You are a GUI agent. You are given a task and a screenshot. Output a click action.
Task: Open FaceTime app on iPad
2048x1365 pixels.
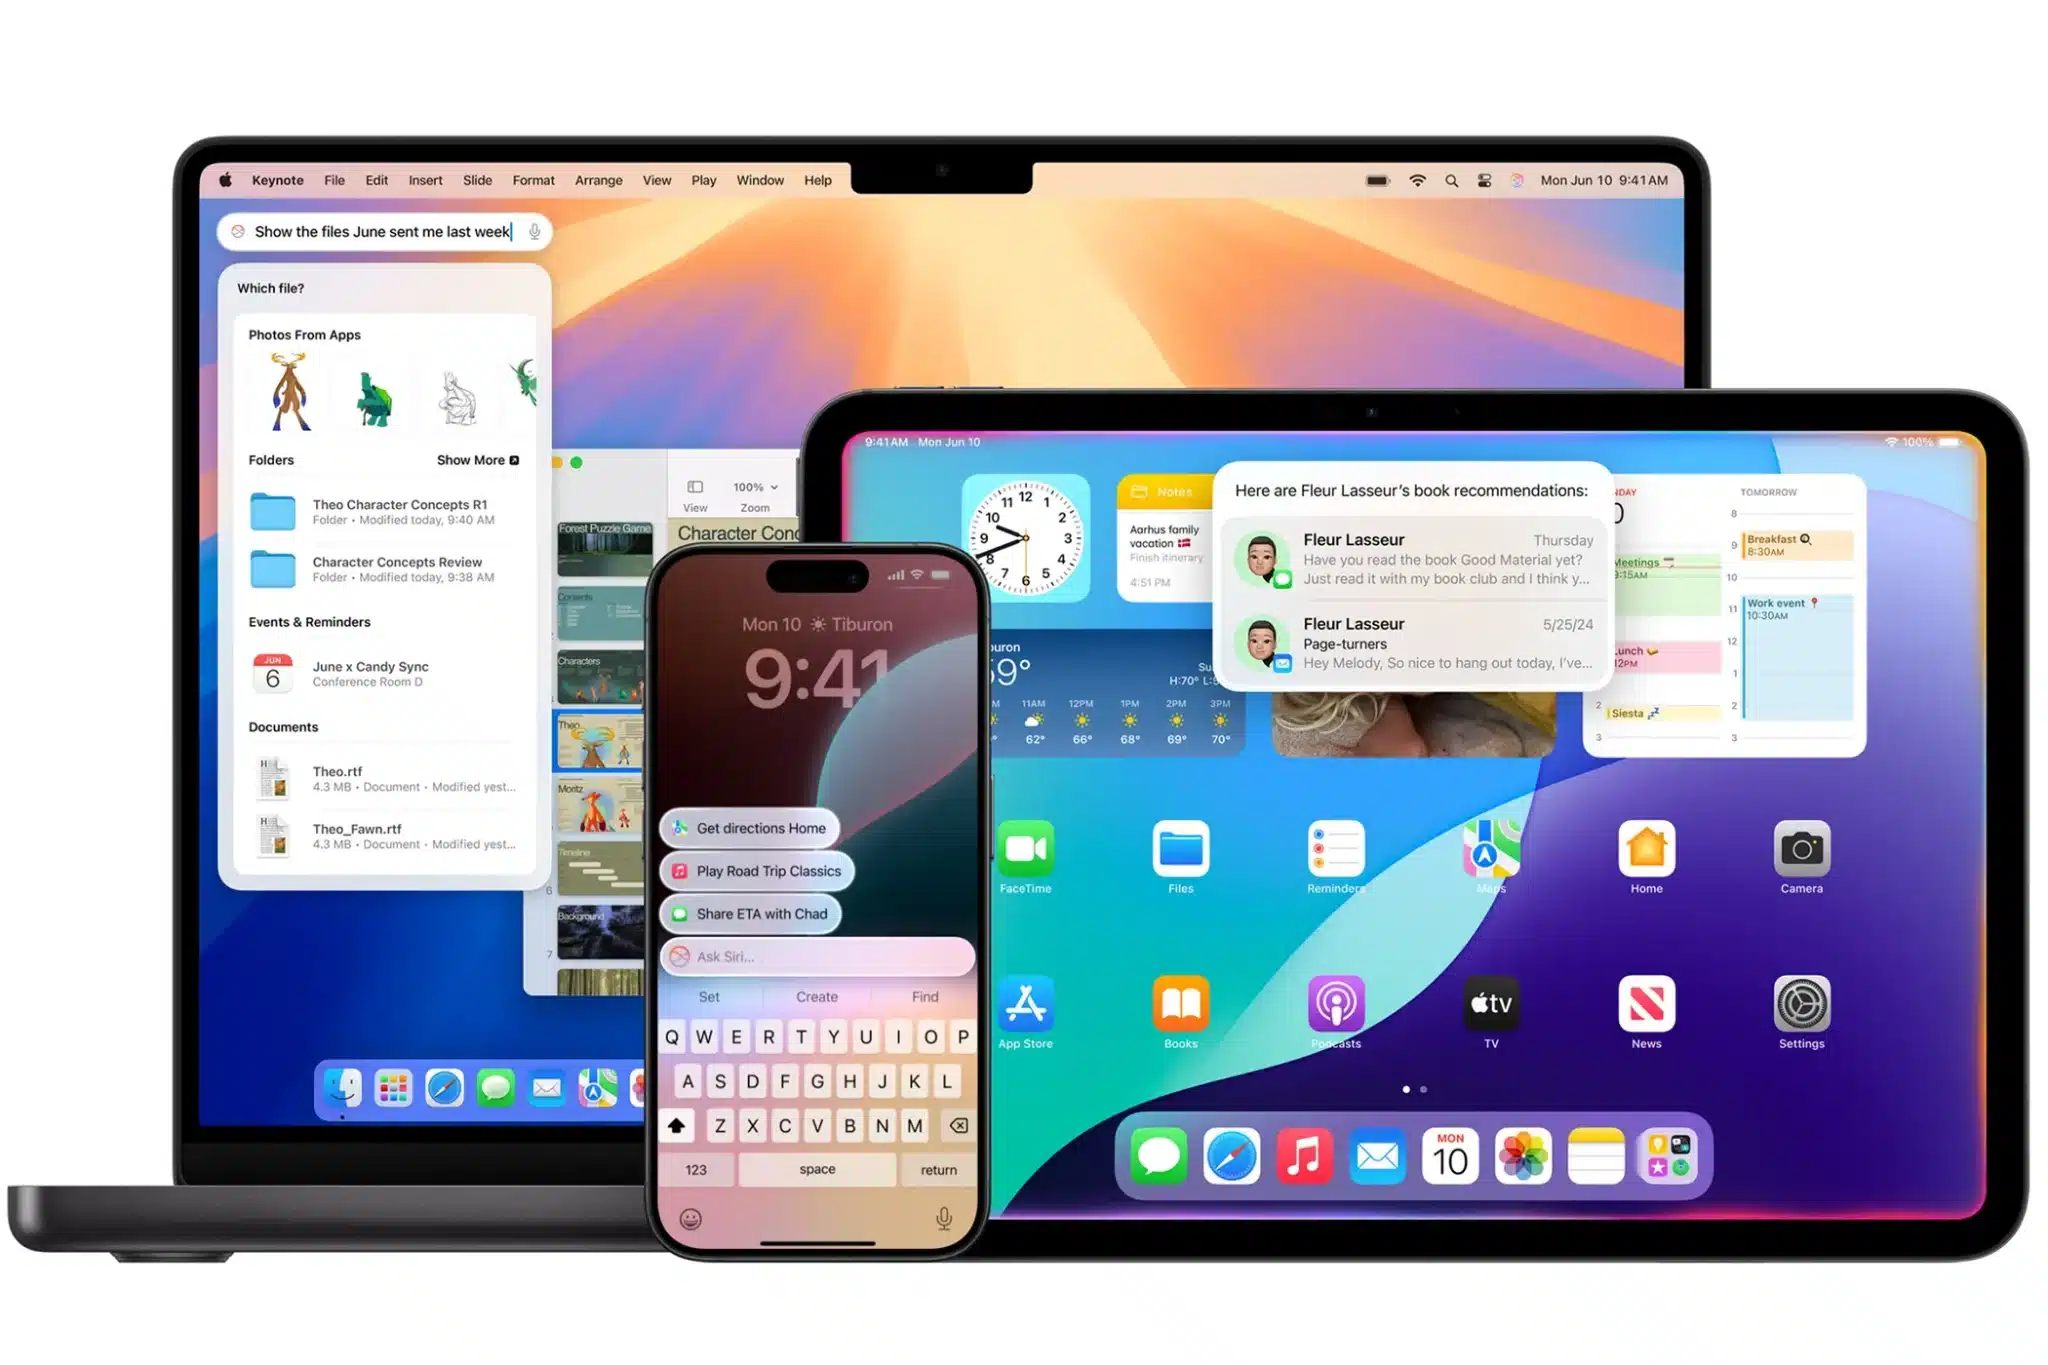[1025, 847]
